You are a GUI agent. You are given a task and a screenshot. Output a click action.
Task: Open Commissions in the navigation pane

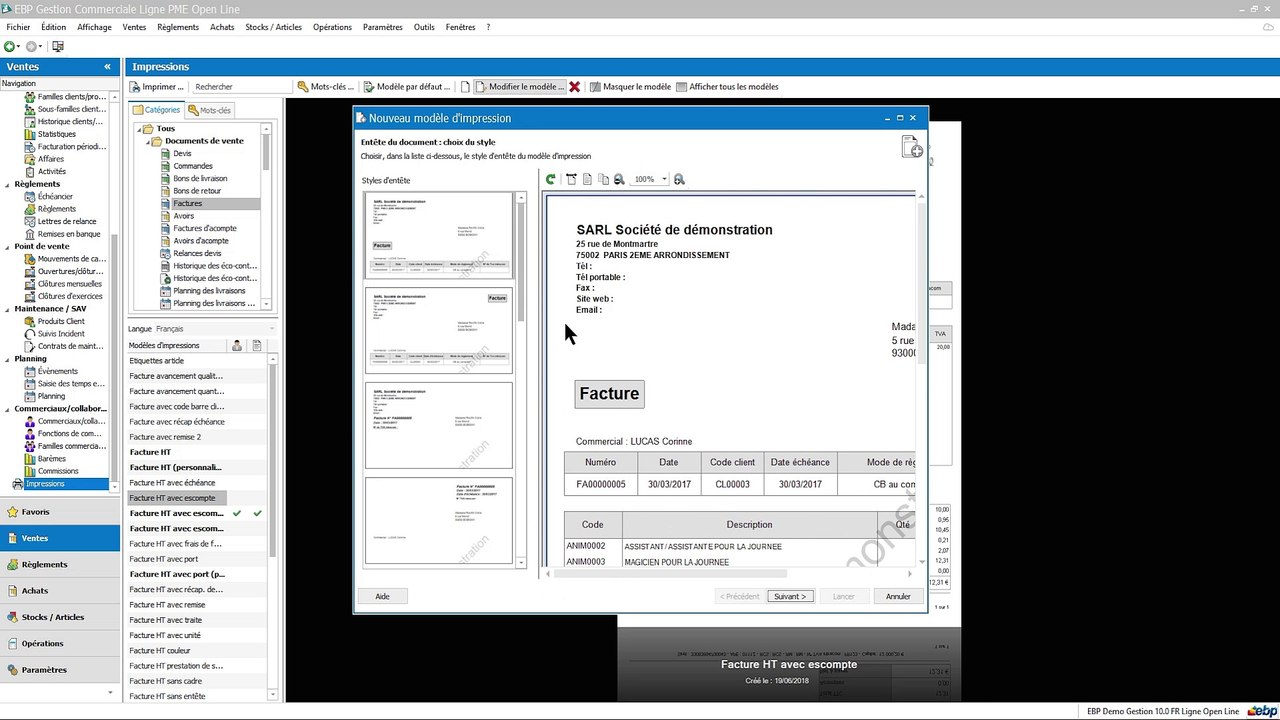tap(58, 471)
